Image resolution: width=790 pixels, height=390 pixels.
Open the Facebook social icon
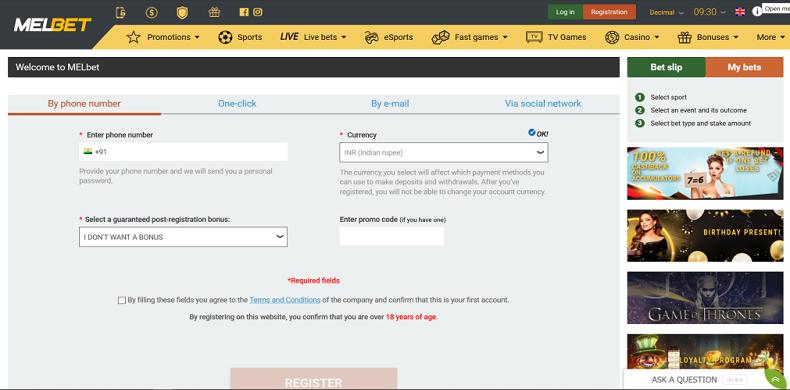click(x=244, y=12)
